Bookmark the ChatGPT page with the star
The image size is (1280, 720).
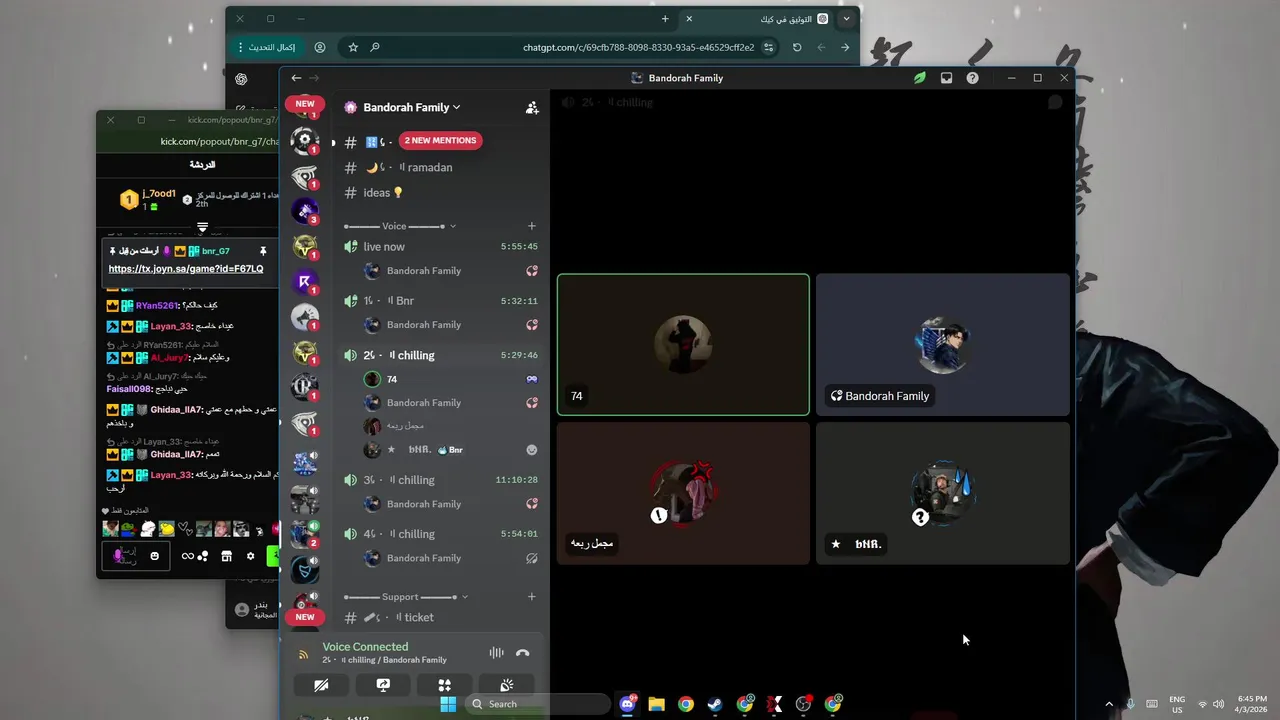tap(353, 47)
